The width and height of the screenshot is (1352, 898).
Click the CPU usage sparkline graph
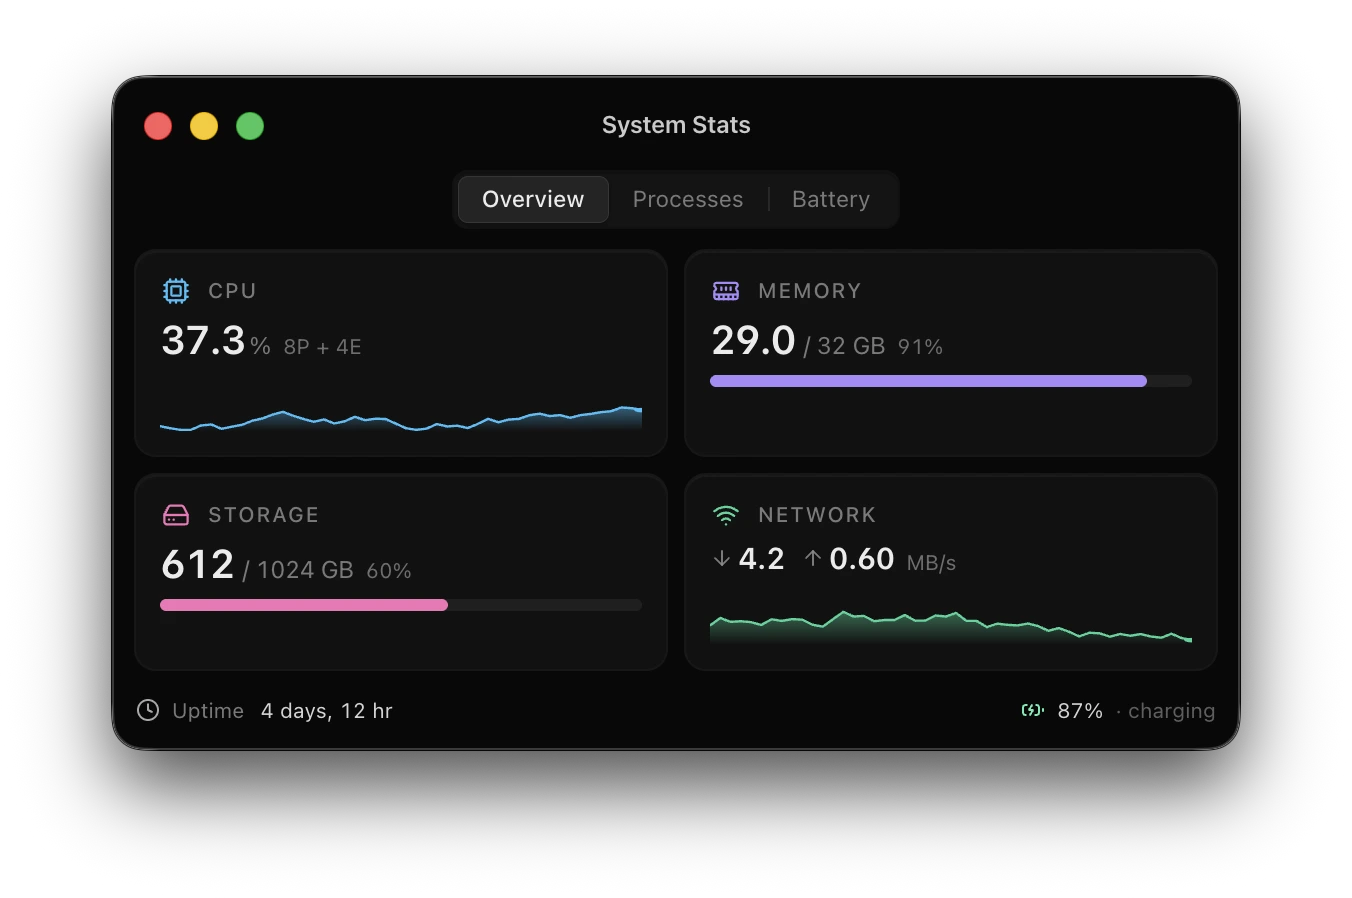pos(401,417)
